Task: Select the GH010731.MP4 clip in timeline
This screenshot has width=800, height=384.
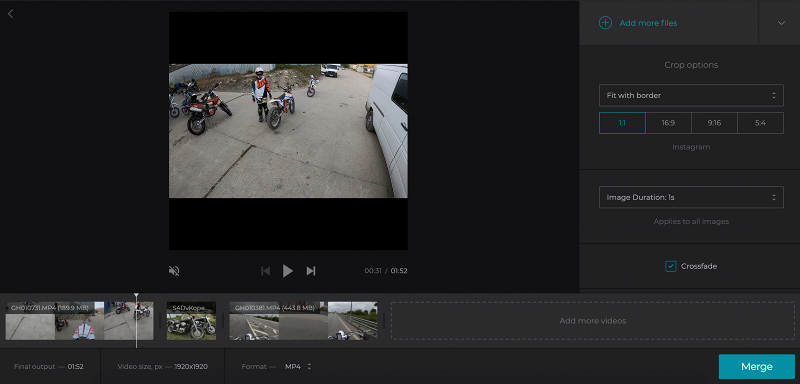Action: 79,321
